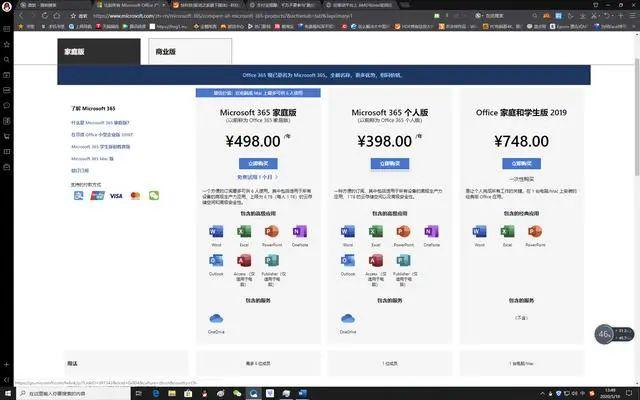Click the browser address bar URL
This screenshot has width=640, height=400.
[x=222, y=16]
